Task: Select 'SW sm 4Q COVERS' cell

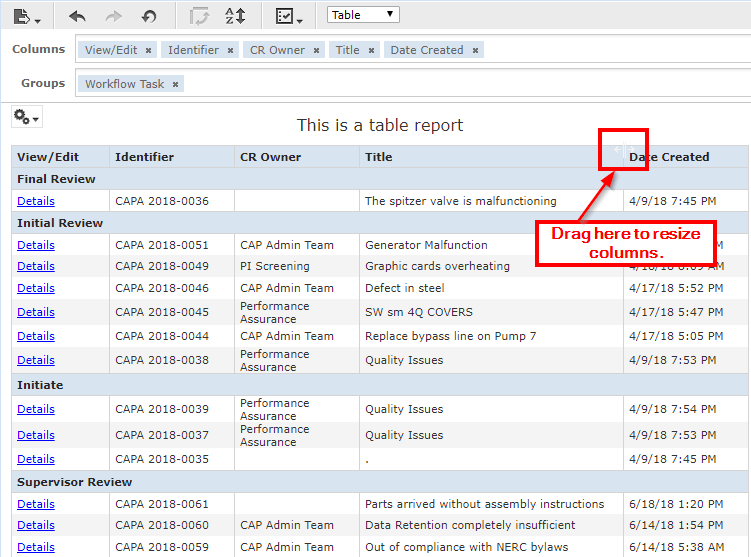Action: [x=491, y=312]
